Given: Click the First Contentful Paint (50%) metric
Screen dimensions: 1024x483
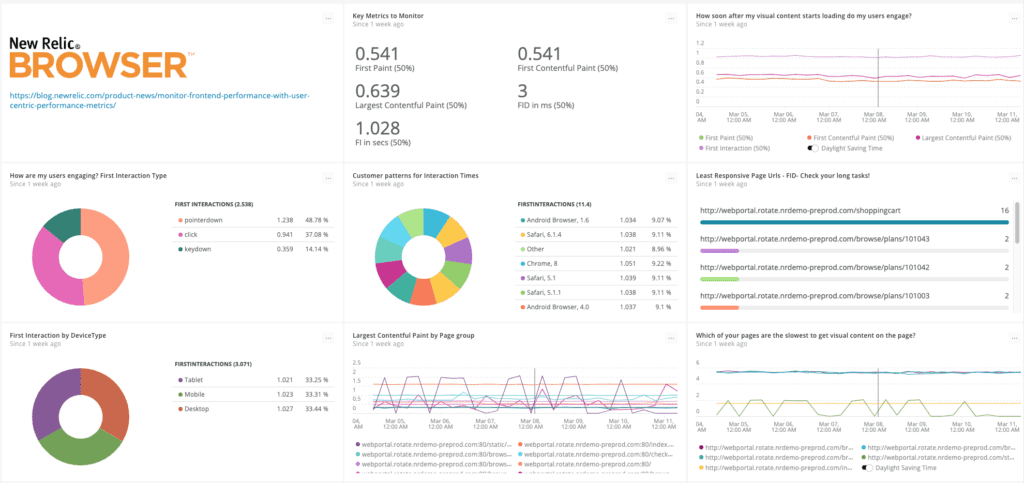Looking at the screenshot, I should coord(568,58).
